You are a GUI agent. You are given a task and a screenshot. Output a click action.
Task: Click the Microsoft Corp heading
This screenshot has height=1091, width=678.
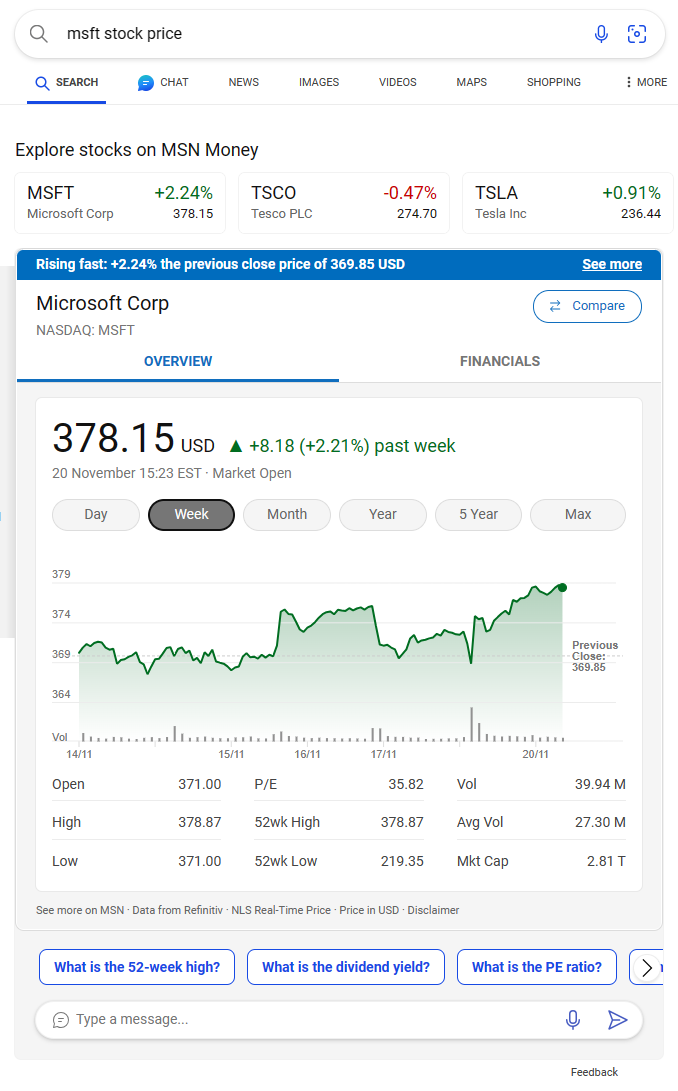(102, 303)
